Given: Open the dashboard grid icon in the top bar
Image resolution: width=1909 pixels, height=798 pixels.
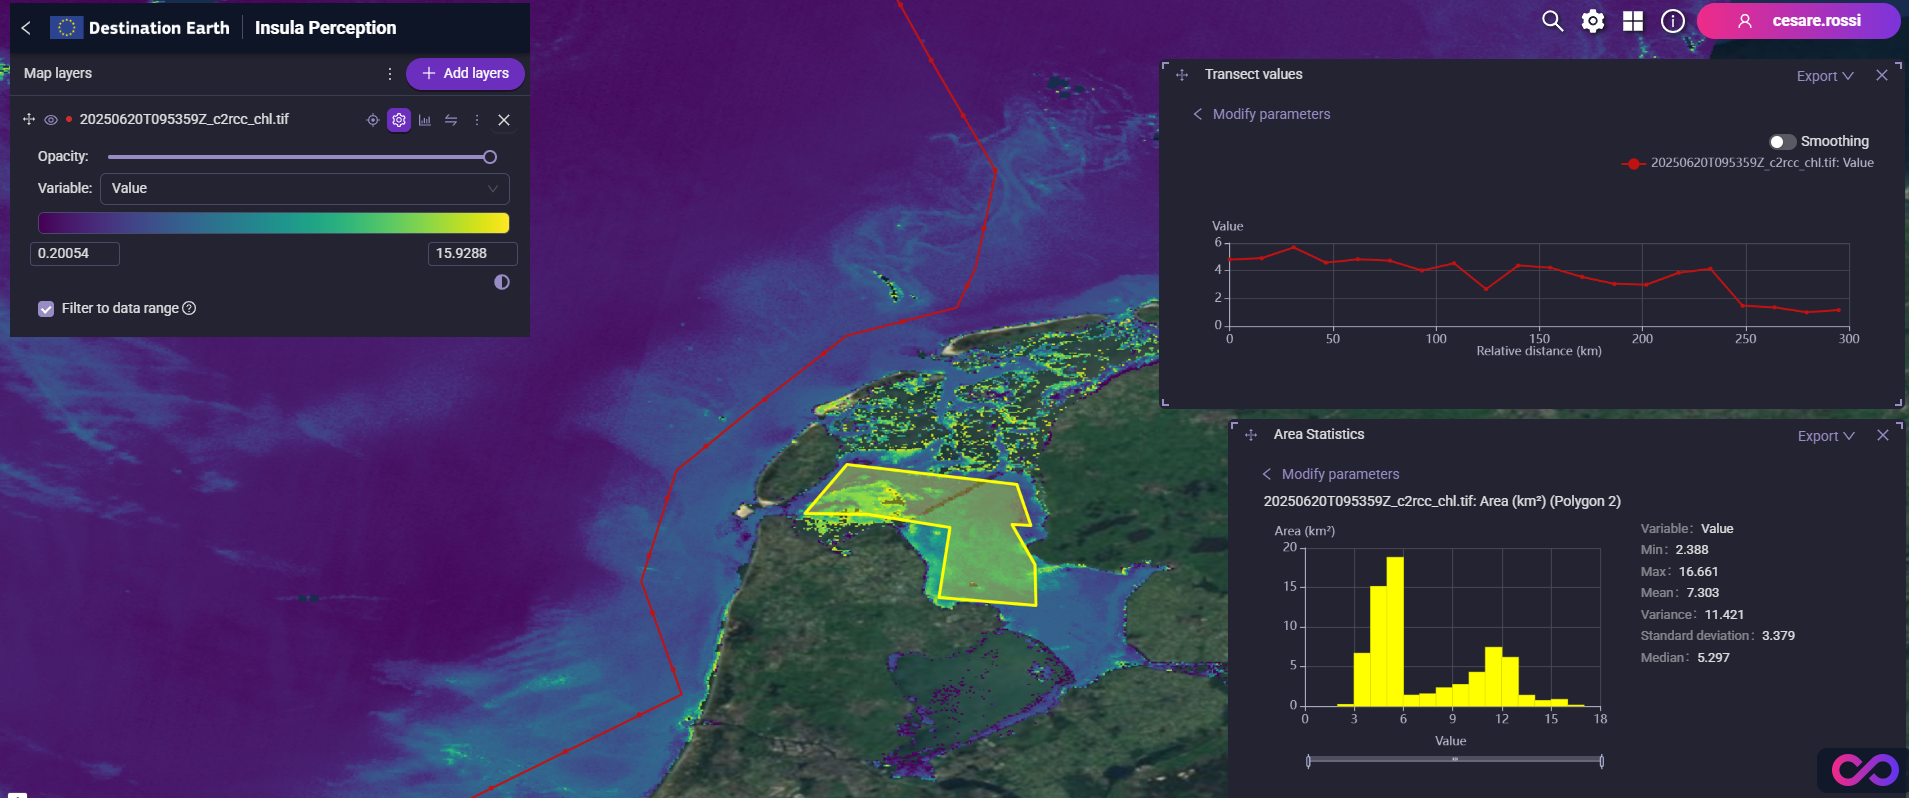Looking at the screenshot, I should (1633, 21).
